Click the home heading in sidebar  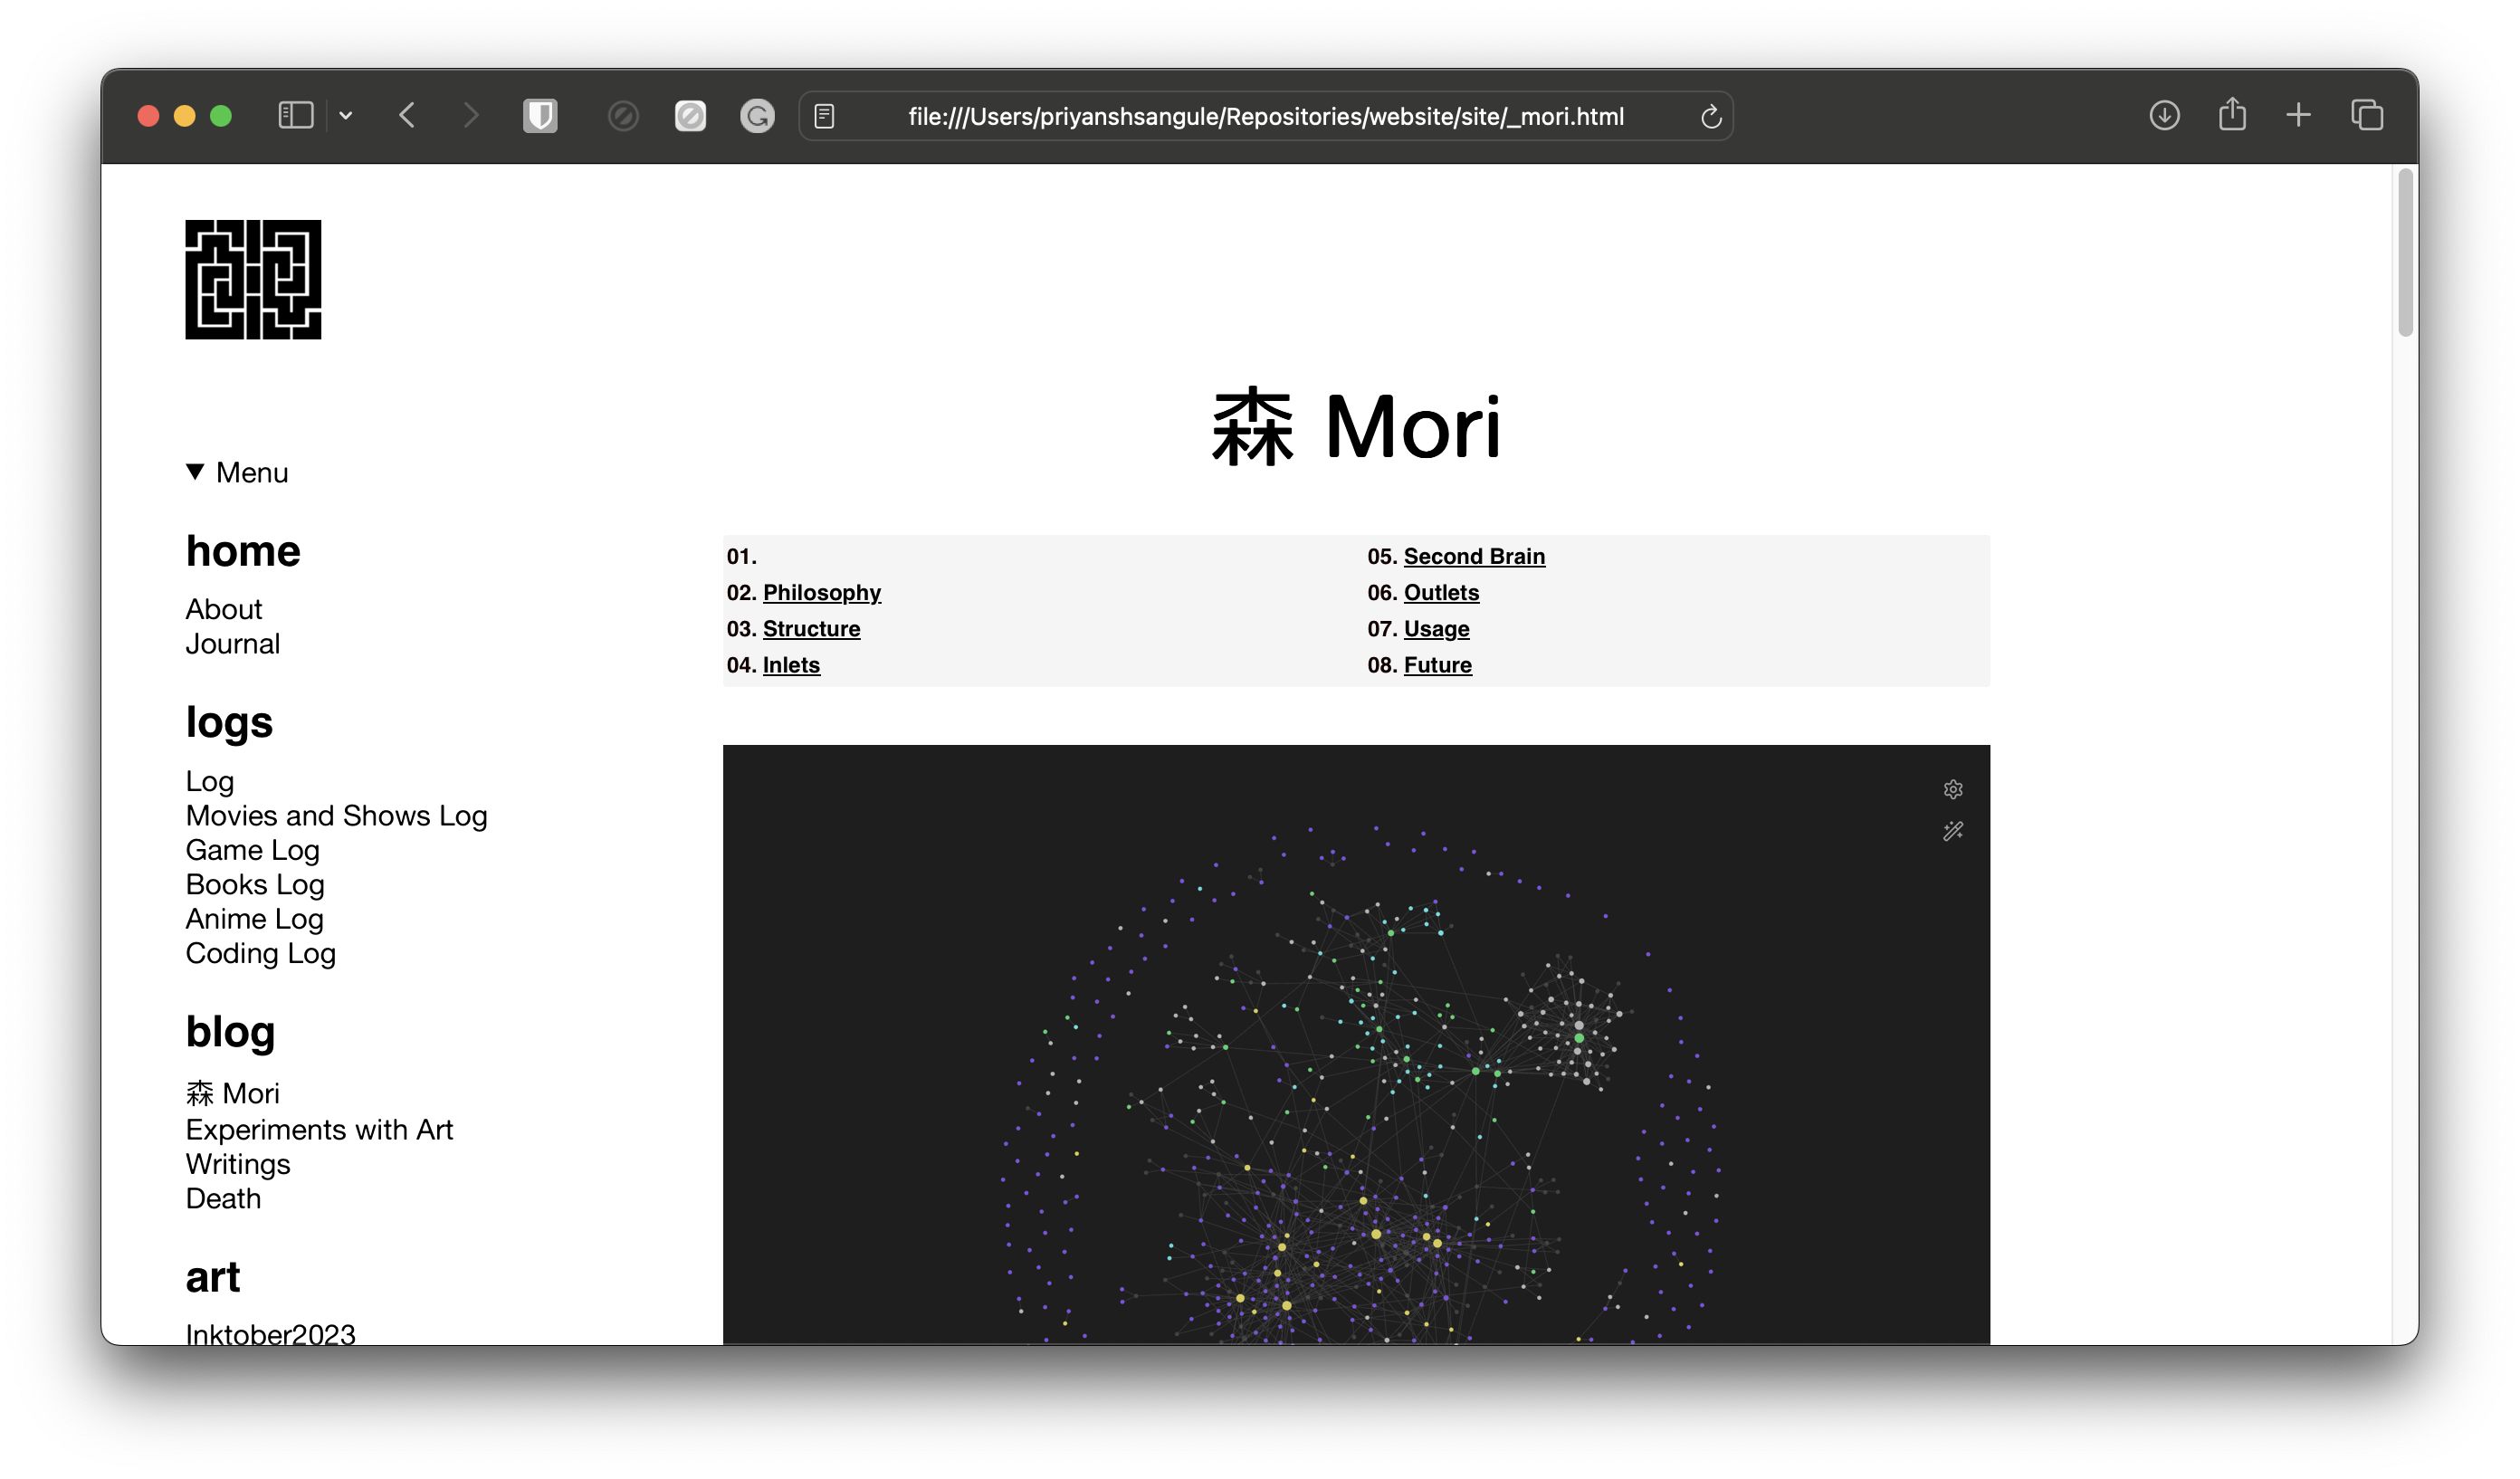(243, 551)
